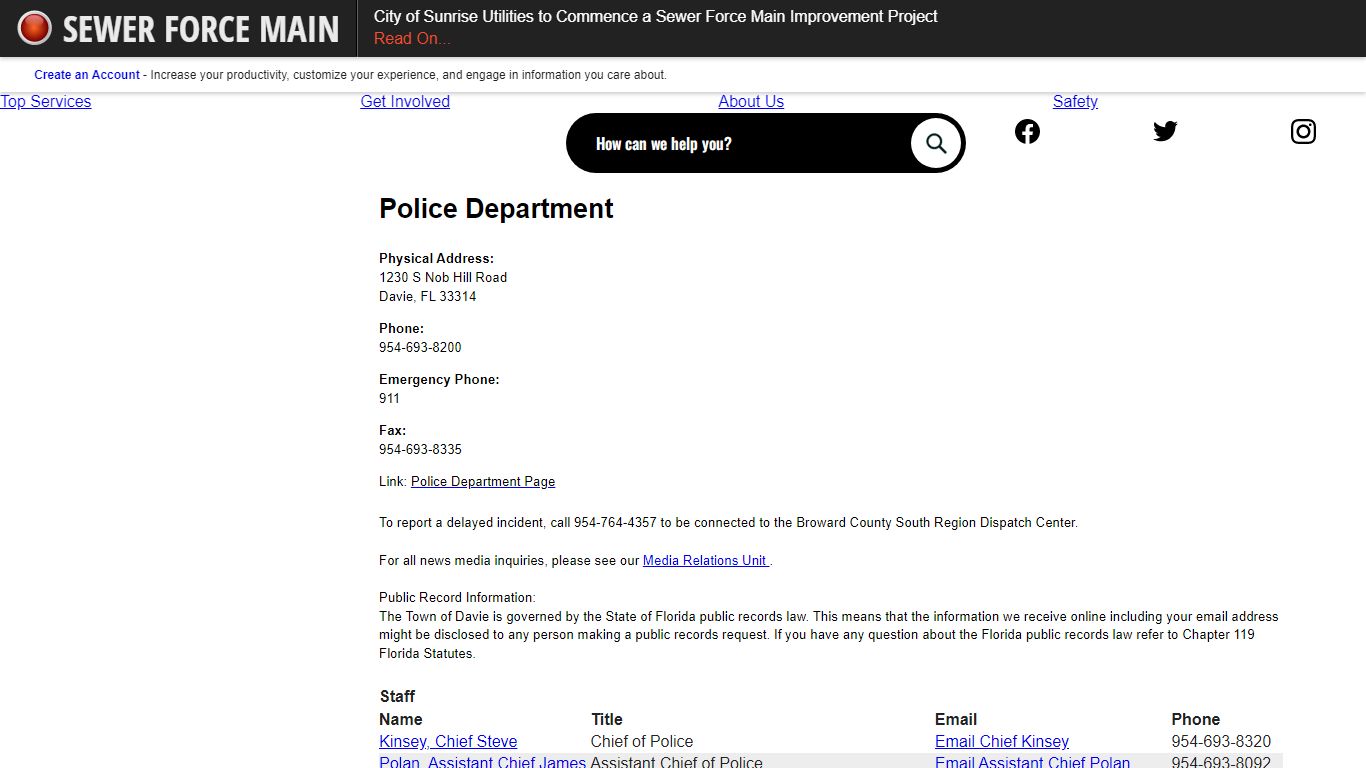This screenshot has width=1366, height=768.
Task: Click the Sewer Force Main Improvement Project headline
Action: coord(656,16)
